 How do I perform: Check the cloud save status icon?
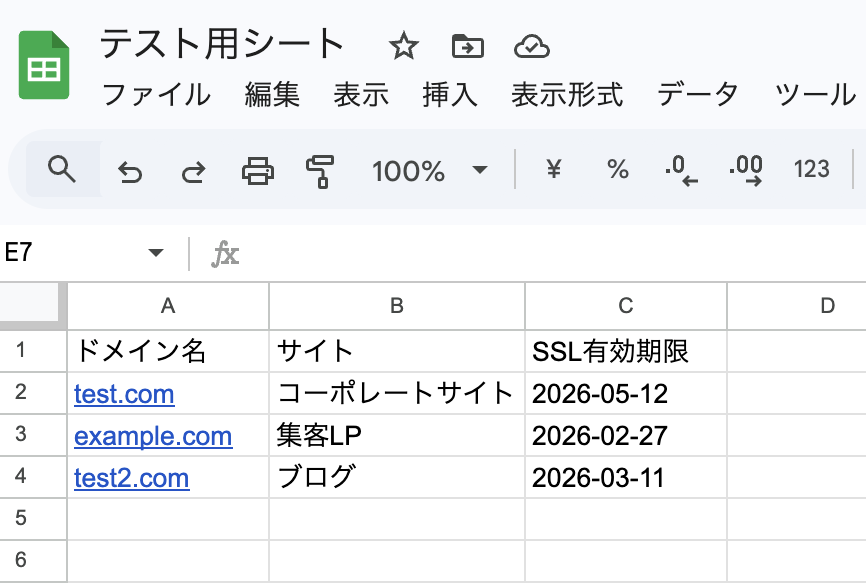coord(531,46)
